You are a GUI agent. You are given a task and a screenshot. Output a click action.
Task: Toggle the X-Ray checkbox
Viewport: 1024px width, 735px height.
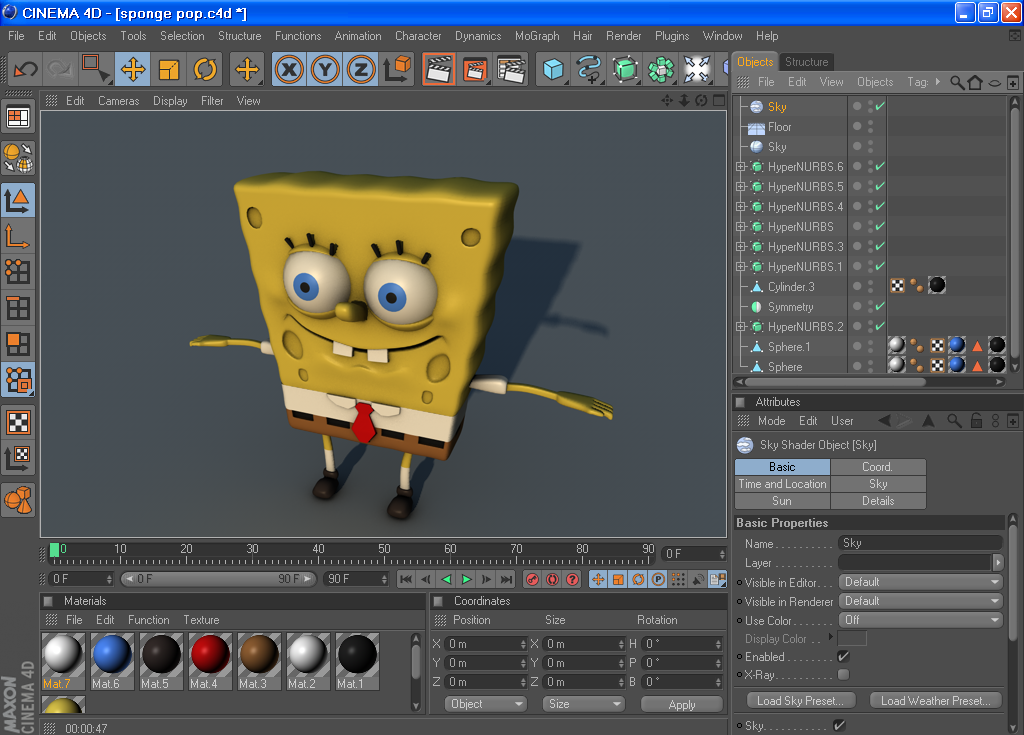point(843,674)
